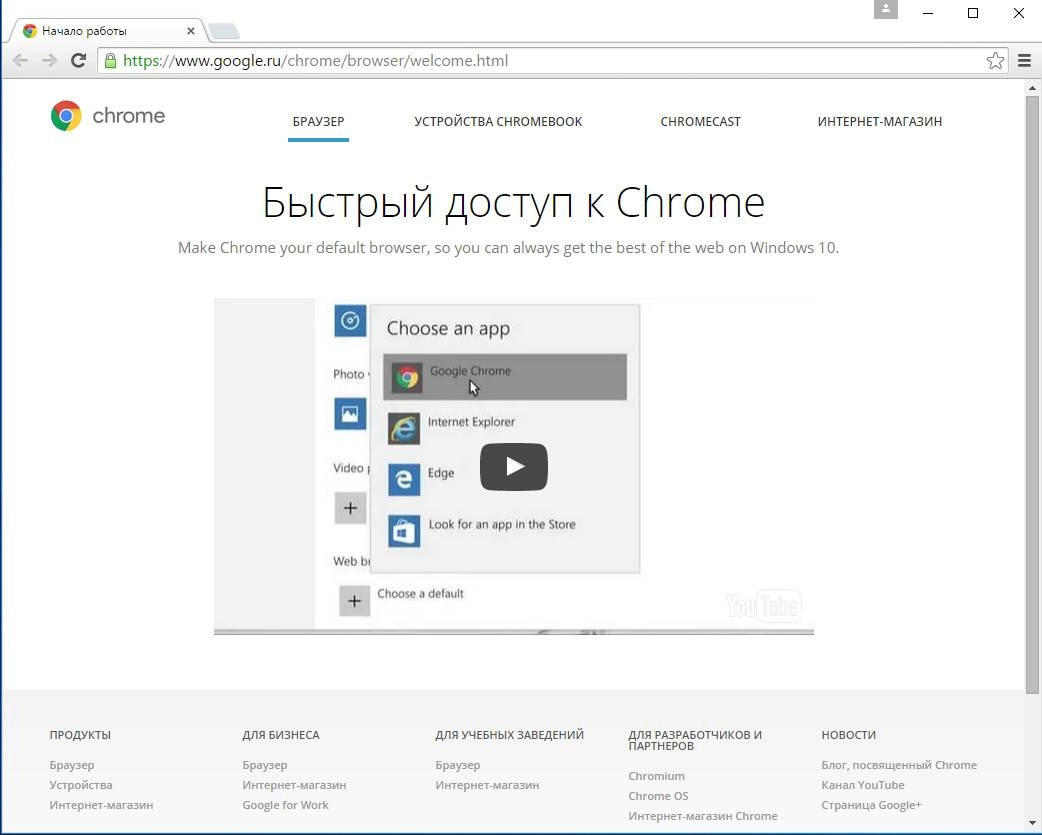
Task: Click the Chrome OS footer link
Action: (x=658, y=796)
